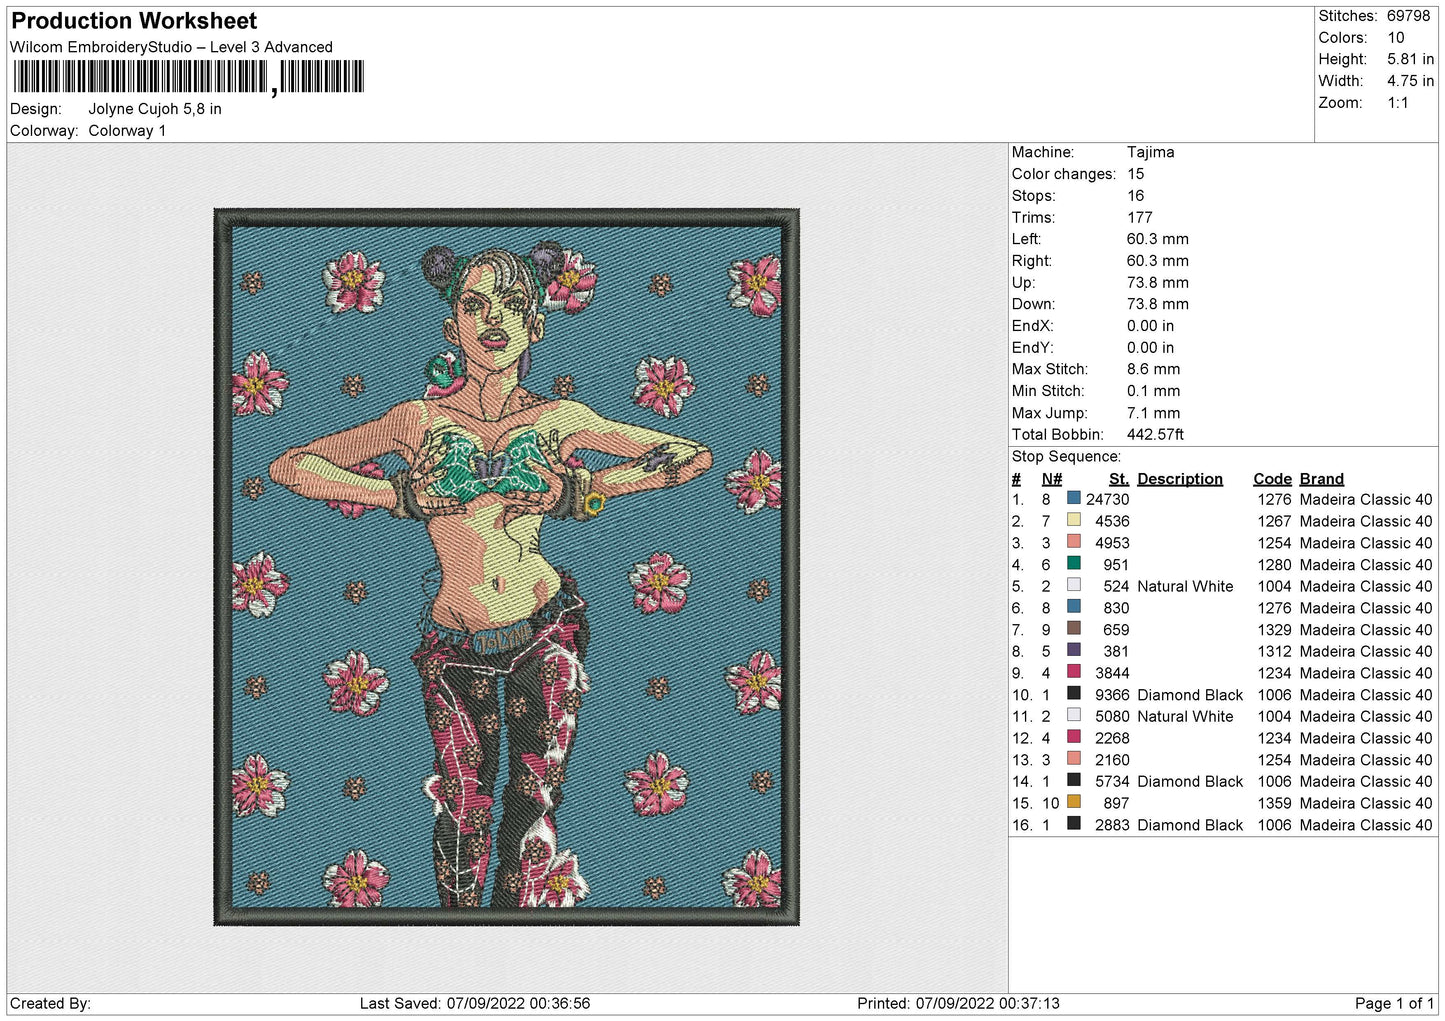Screen dimensions: 1445x1021
Task: Click 'Madeira Classic 40' in stop row 3
Action: (1366, 543)
